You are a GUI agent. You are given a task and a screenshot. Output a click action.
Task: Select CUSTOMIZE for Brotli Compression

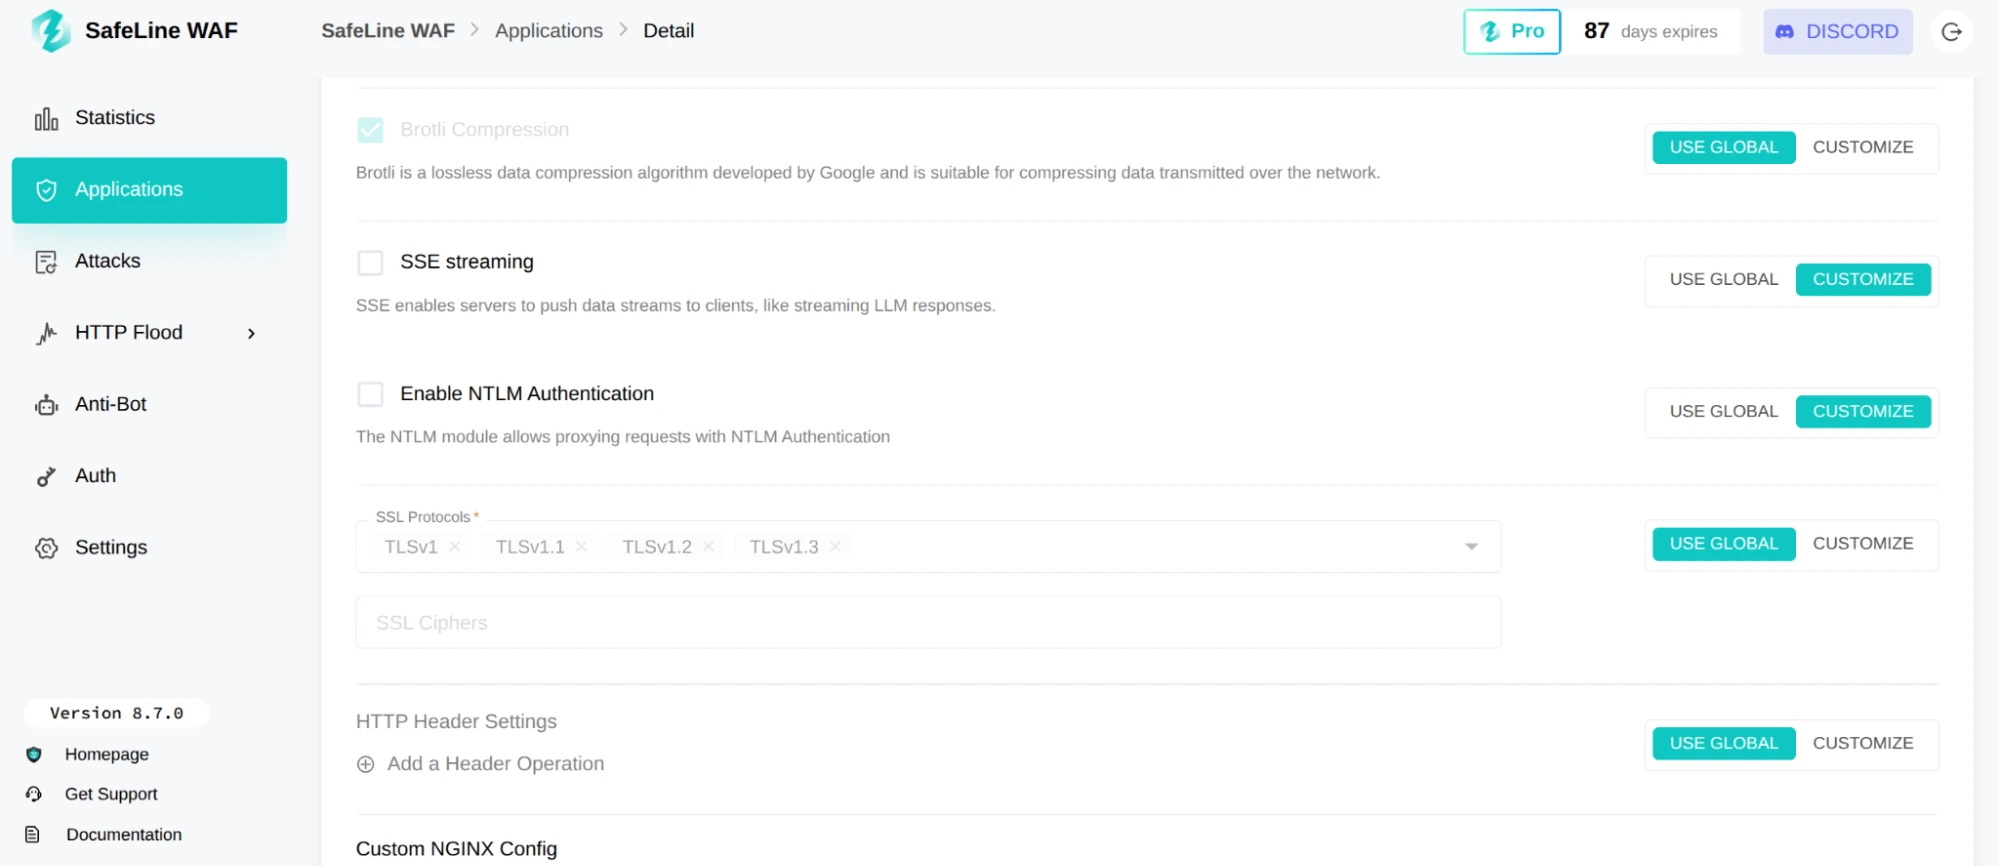point(1863,147)
